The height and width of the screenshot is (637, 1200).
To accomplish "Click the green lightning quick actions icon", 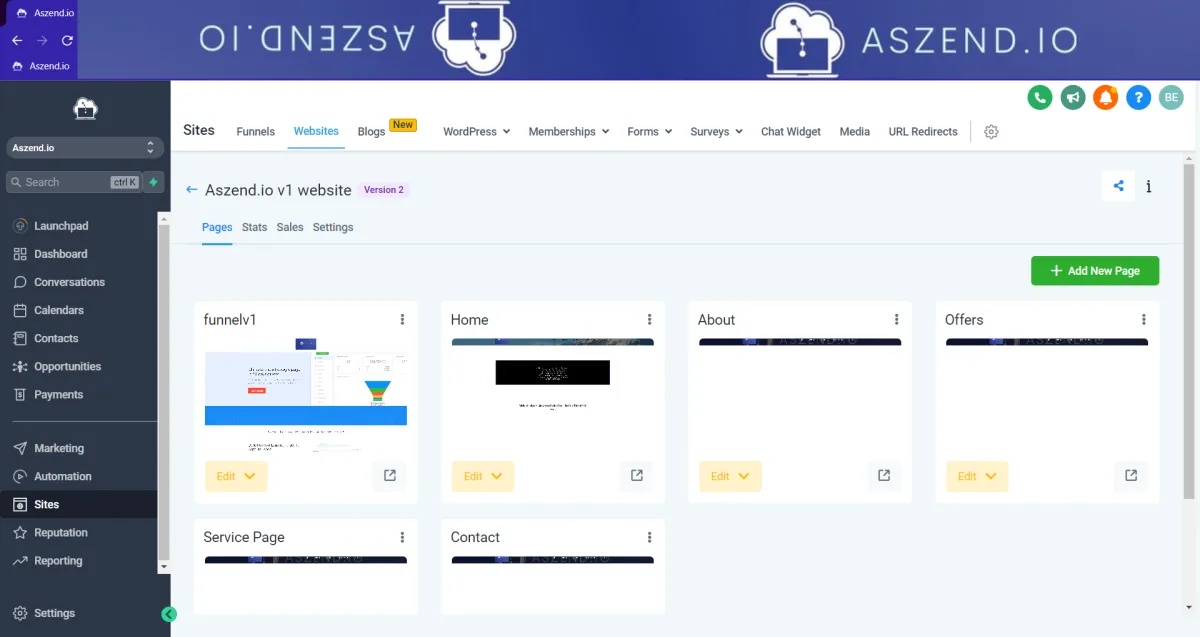I will [153, 182].
